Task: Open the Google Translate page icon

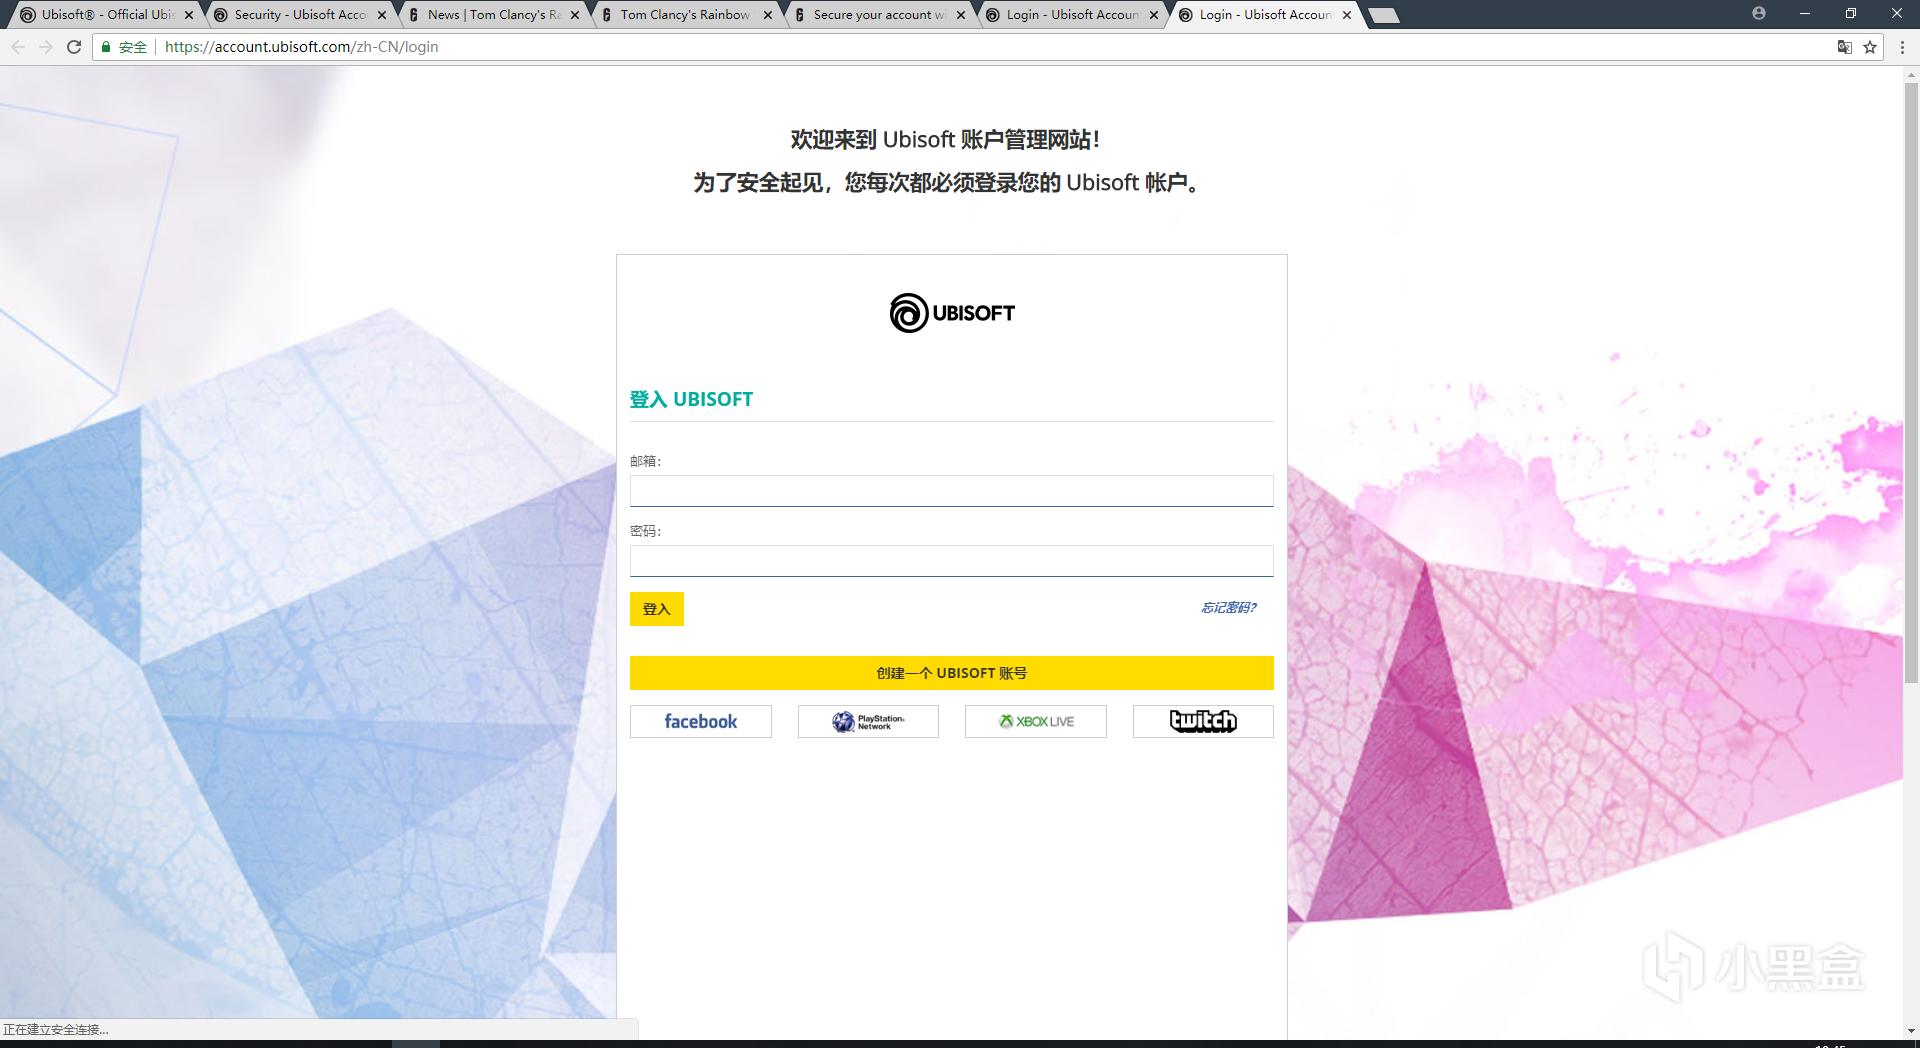Action: pos(1845,47)
